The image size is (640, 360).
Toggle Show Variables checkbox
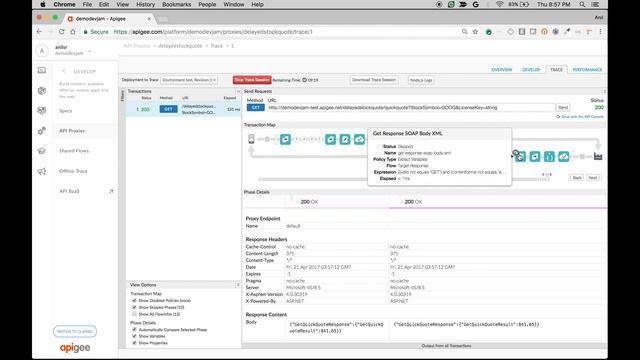[x=134, y=336]
